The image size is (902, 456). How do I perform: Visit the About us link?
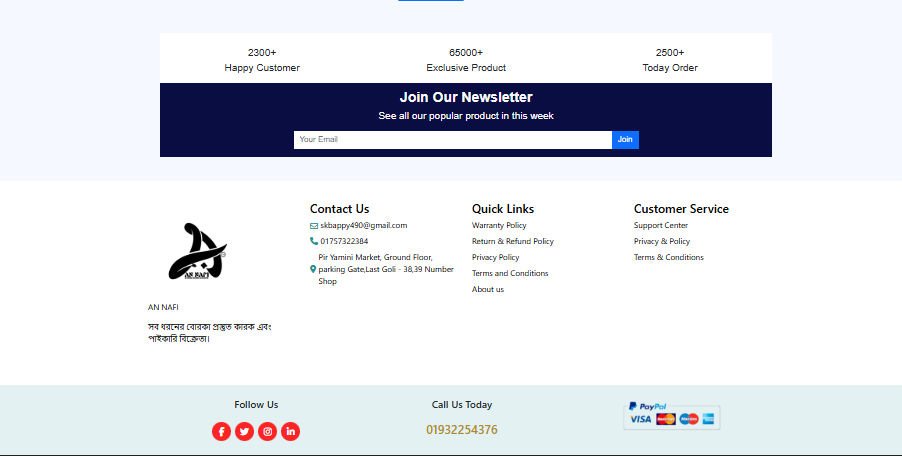pos(488,290)
